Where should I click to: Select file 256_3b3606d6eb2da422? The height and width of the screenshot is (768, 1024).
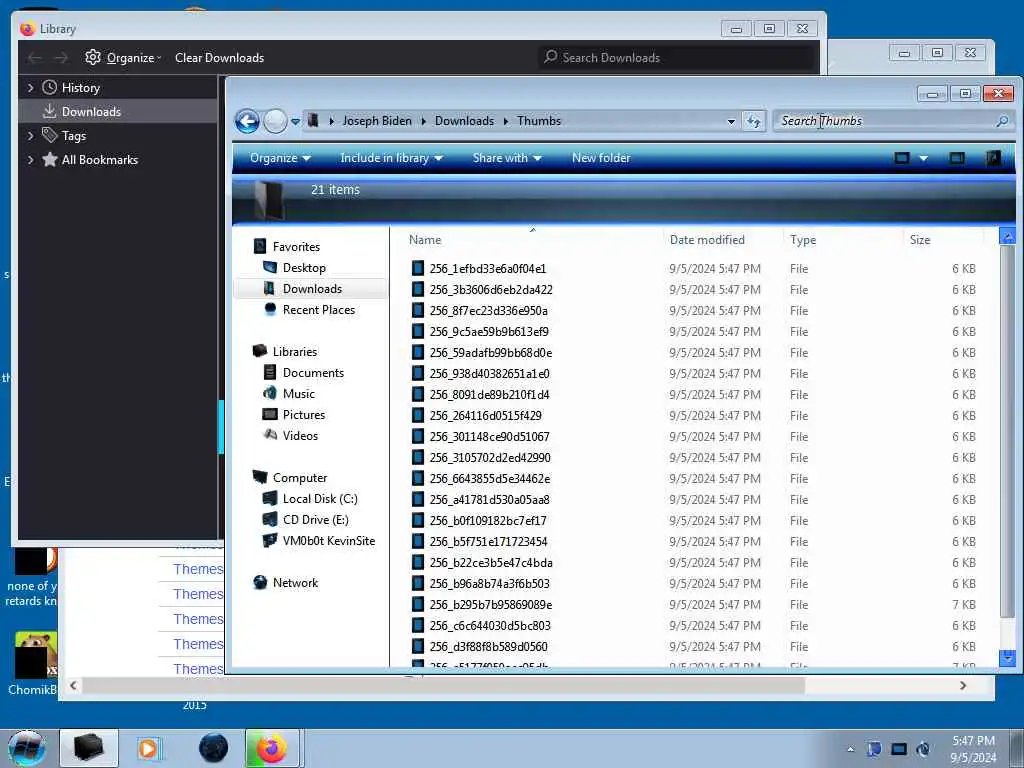[490, 289]
